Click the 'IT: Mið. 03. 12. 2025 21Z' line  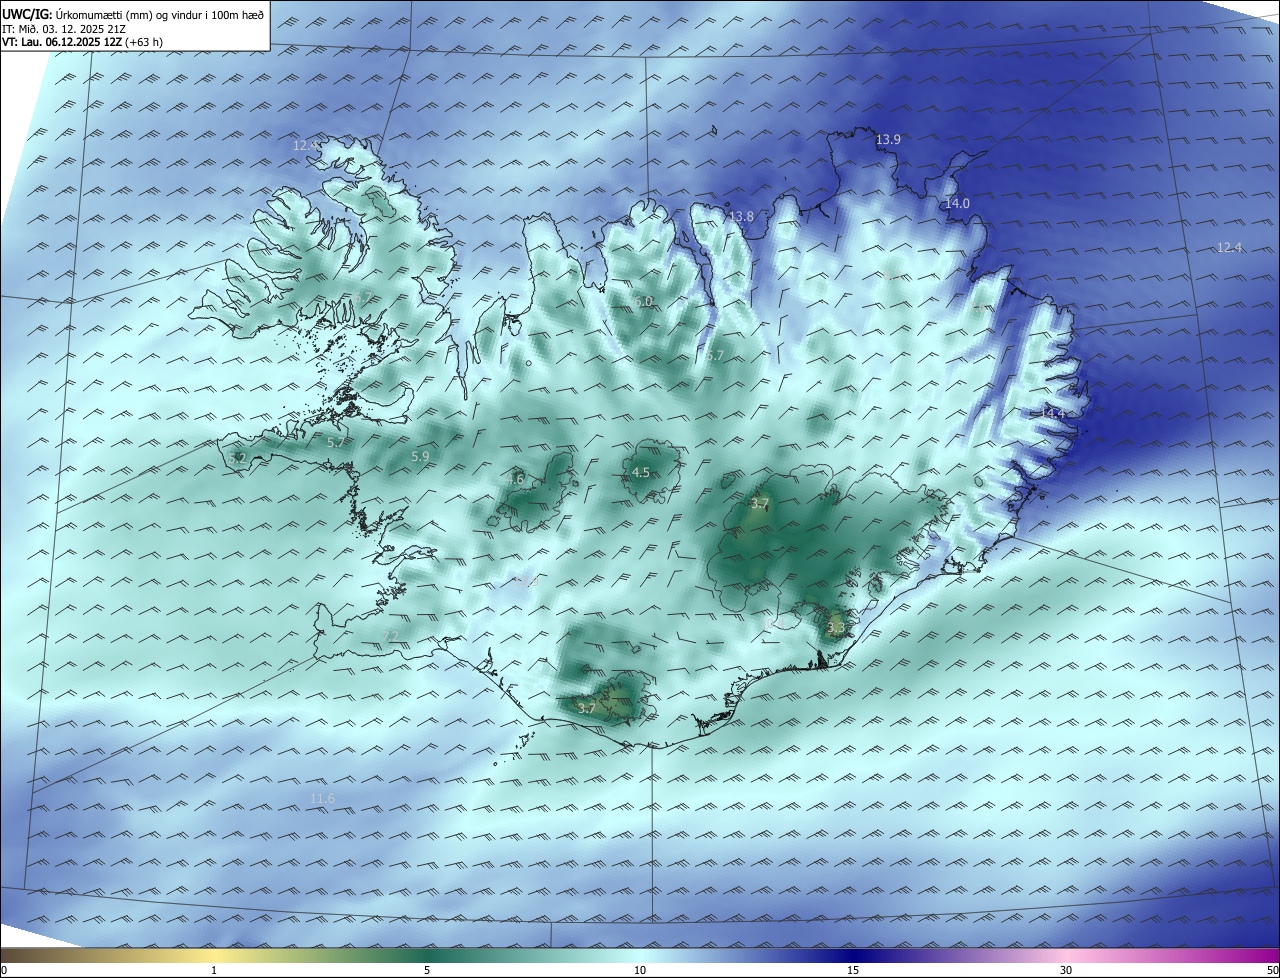66,29
